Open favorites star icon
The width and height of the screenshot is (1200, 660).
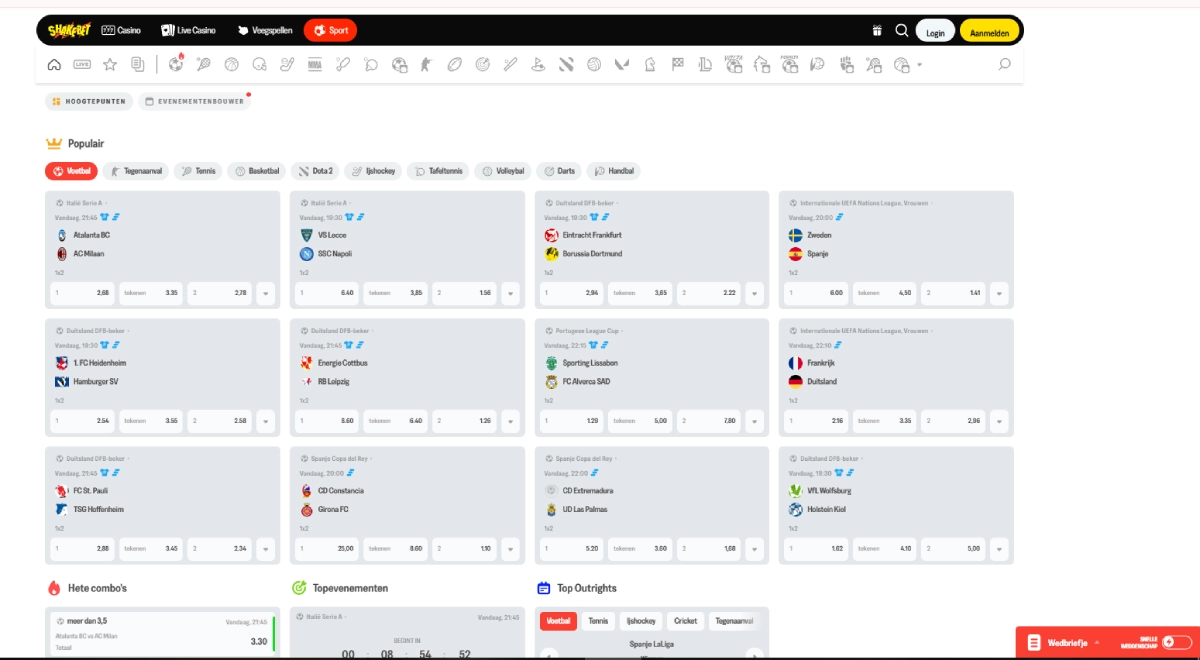[x=110, y=64]
